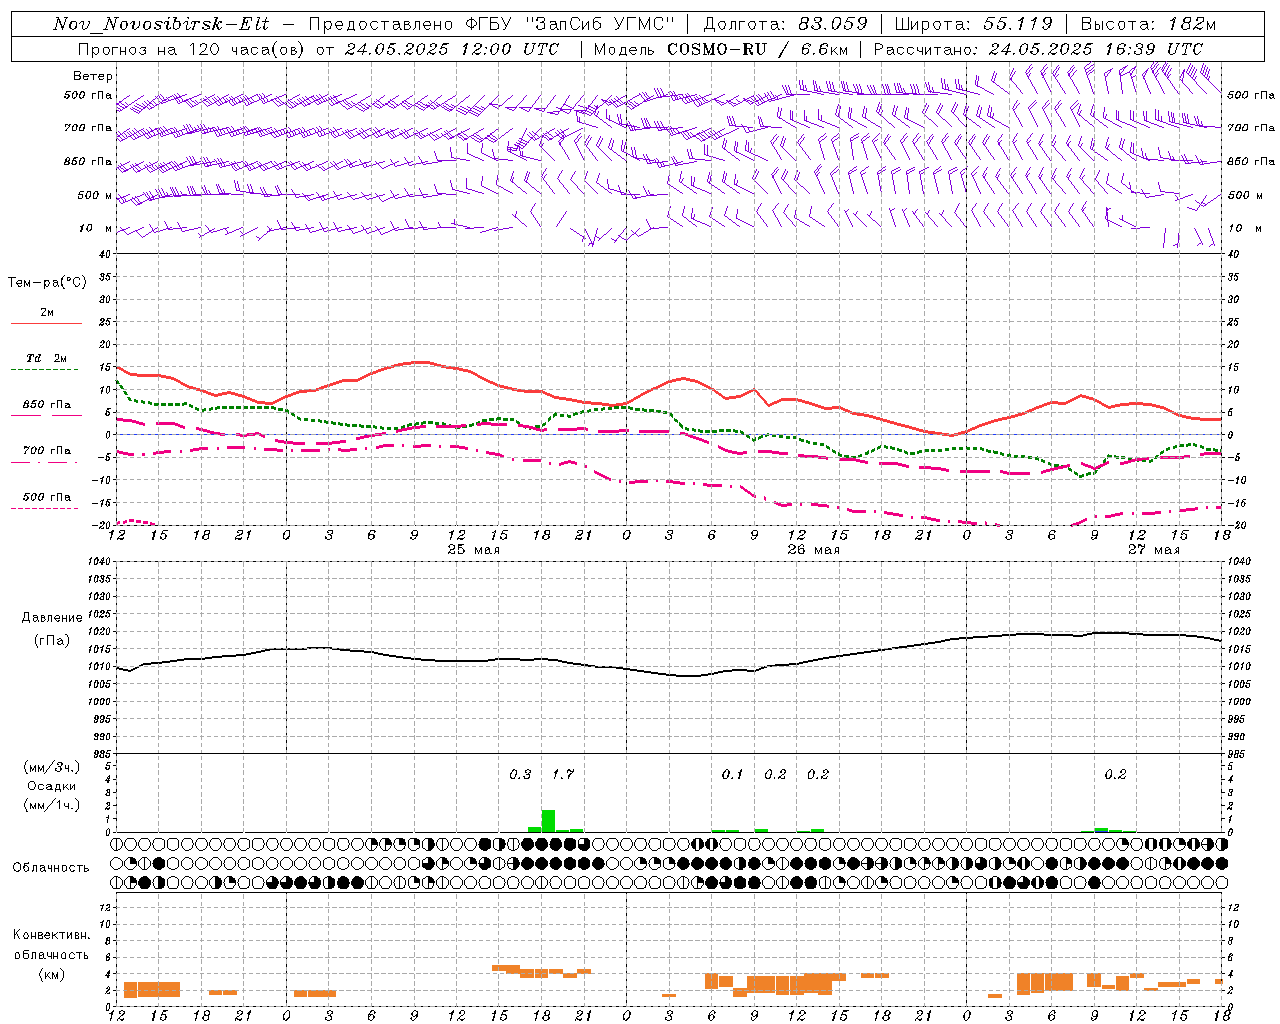Click the (мм/3ч.) precipitation unit label
1280x1024 pixels.
52,767
